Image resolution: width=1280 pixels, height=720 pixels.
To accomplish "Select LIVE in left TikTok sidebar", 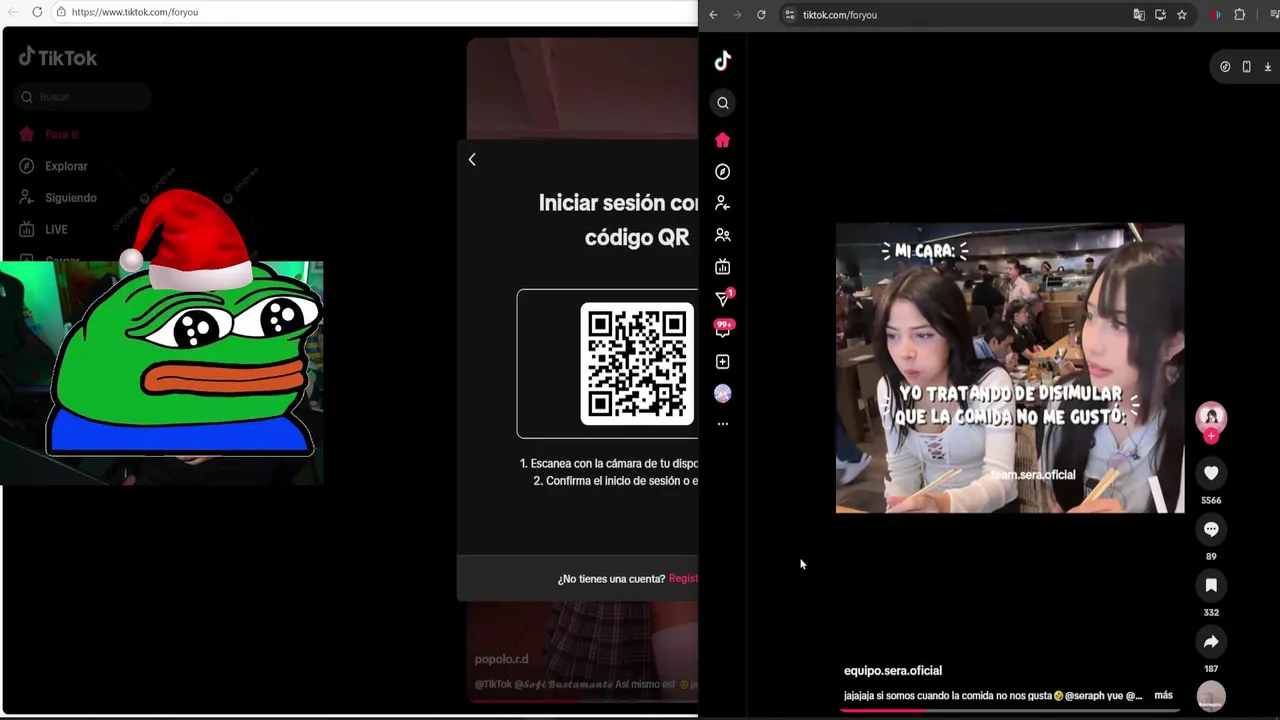I will [44, 230].
